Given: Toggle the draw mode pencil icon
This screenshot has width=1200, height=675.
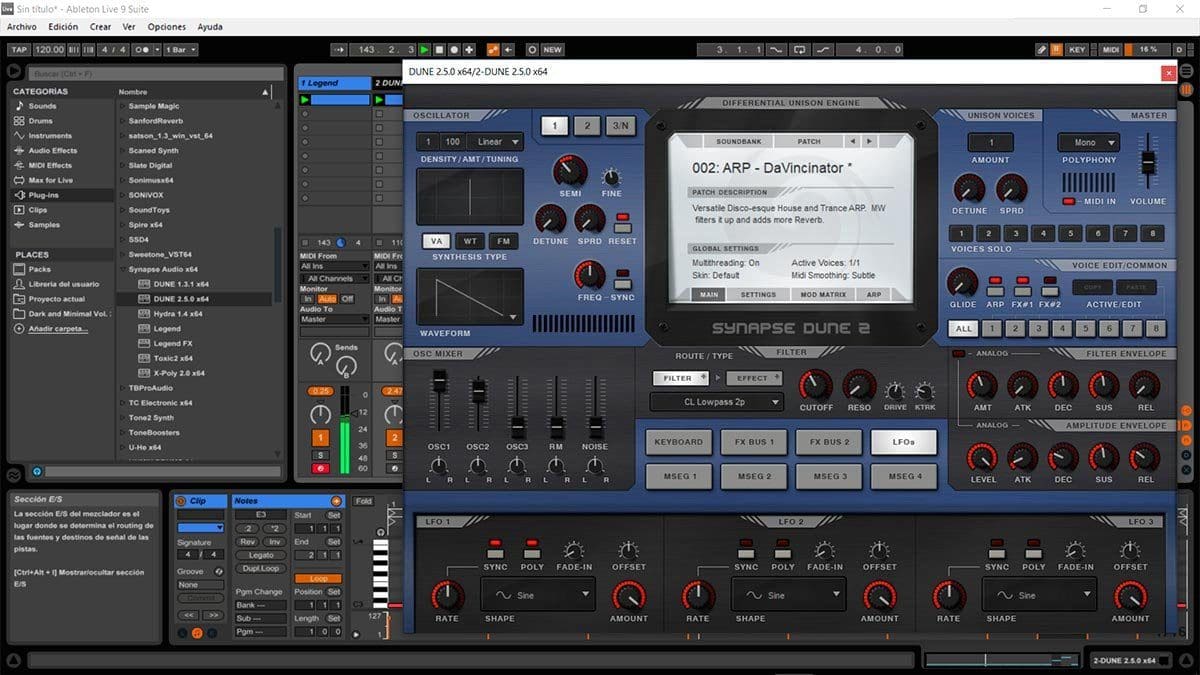Looking at the screenshot, I should tap(1041, 49).
